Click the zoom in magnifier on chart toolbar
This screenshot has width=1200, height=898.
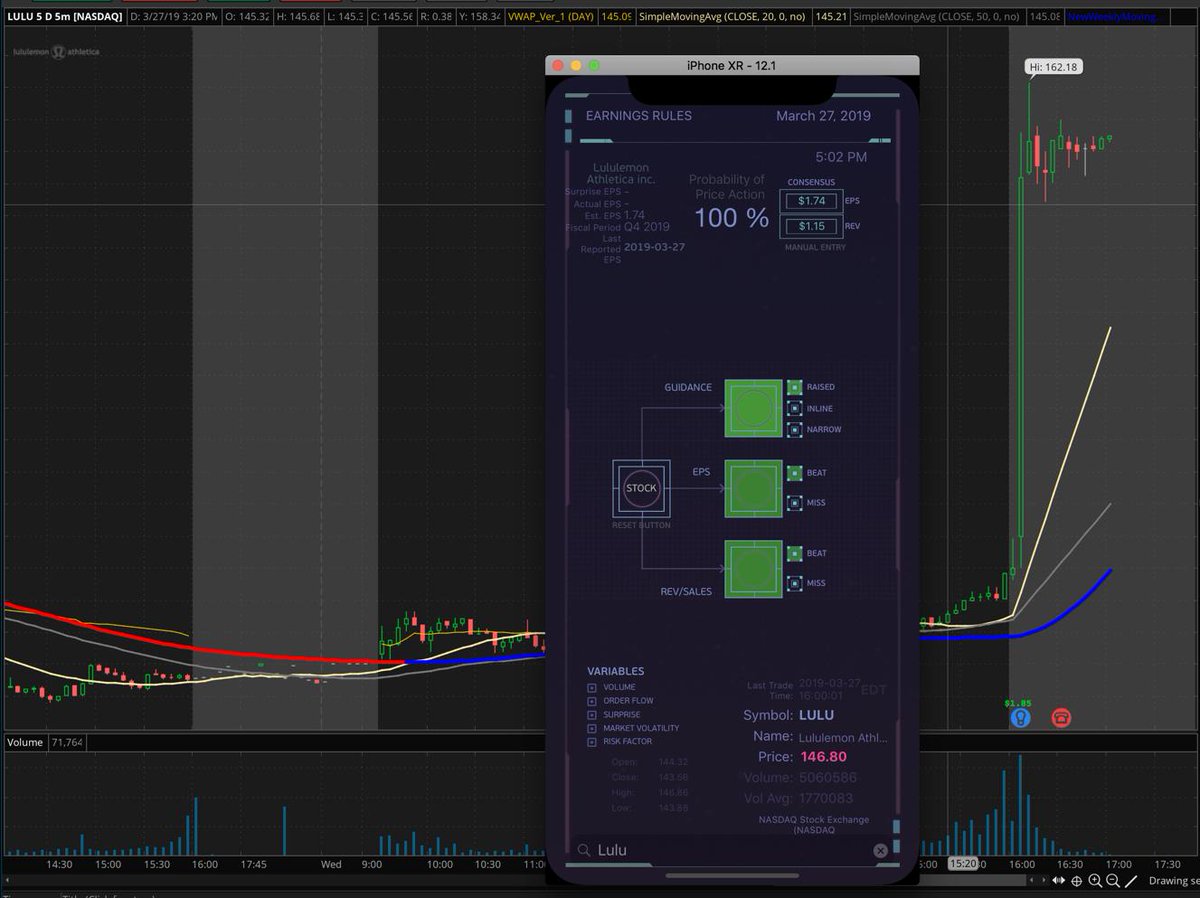1095,881
